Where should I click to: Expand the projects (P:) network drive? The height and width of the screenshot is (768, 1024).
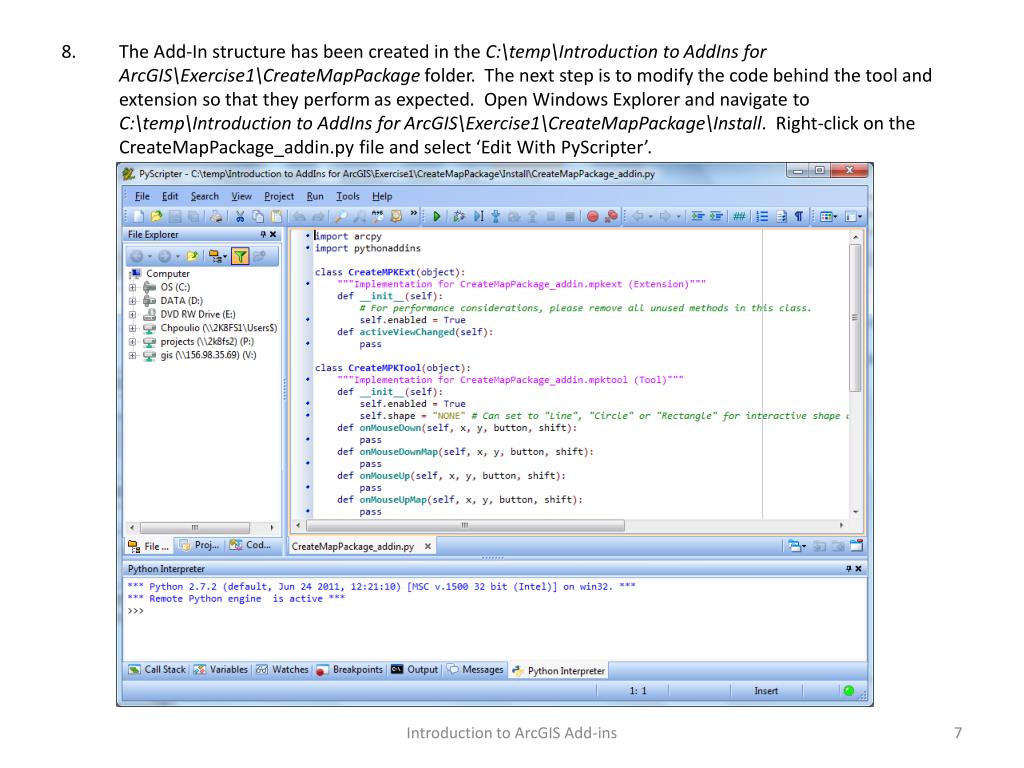point(133,342)
